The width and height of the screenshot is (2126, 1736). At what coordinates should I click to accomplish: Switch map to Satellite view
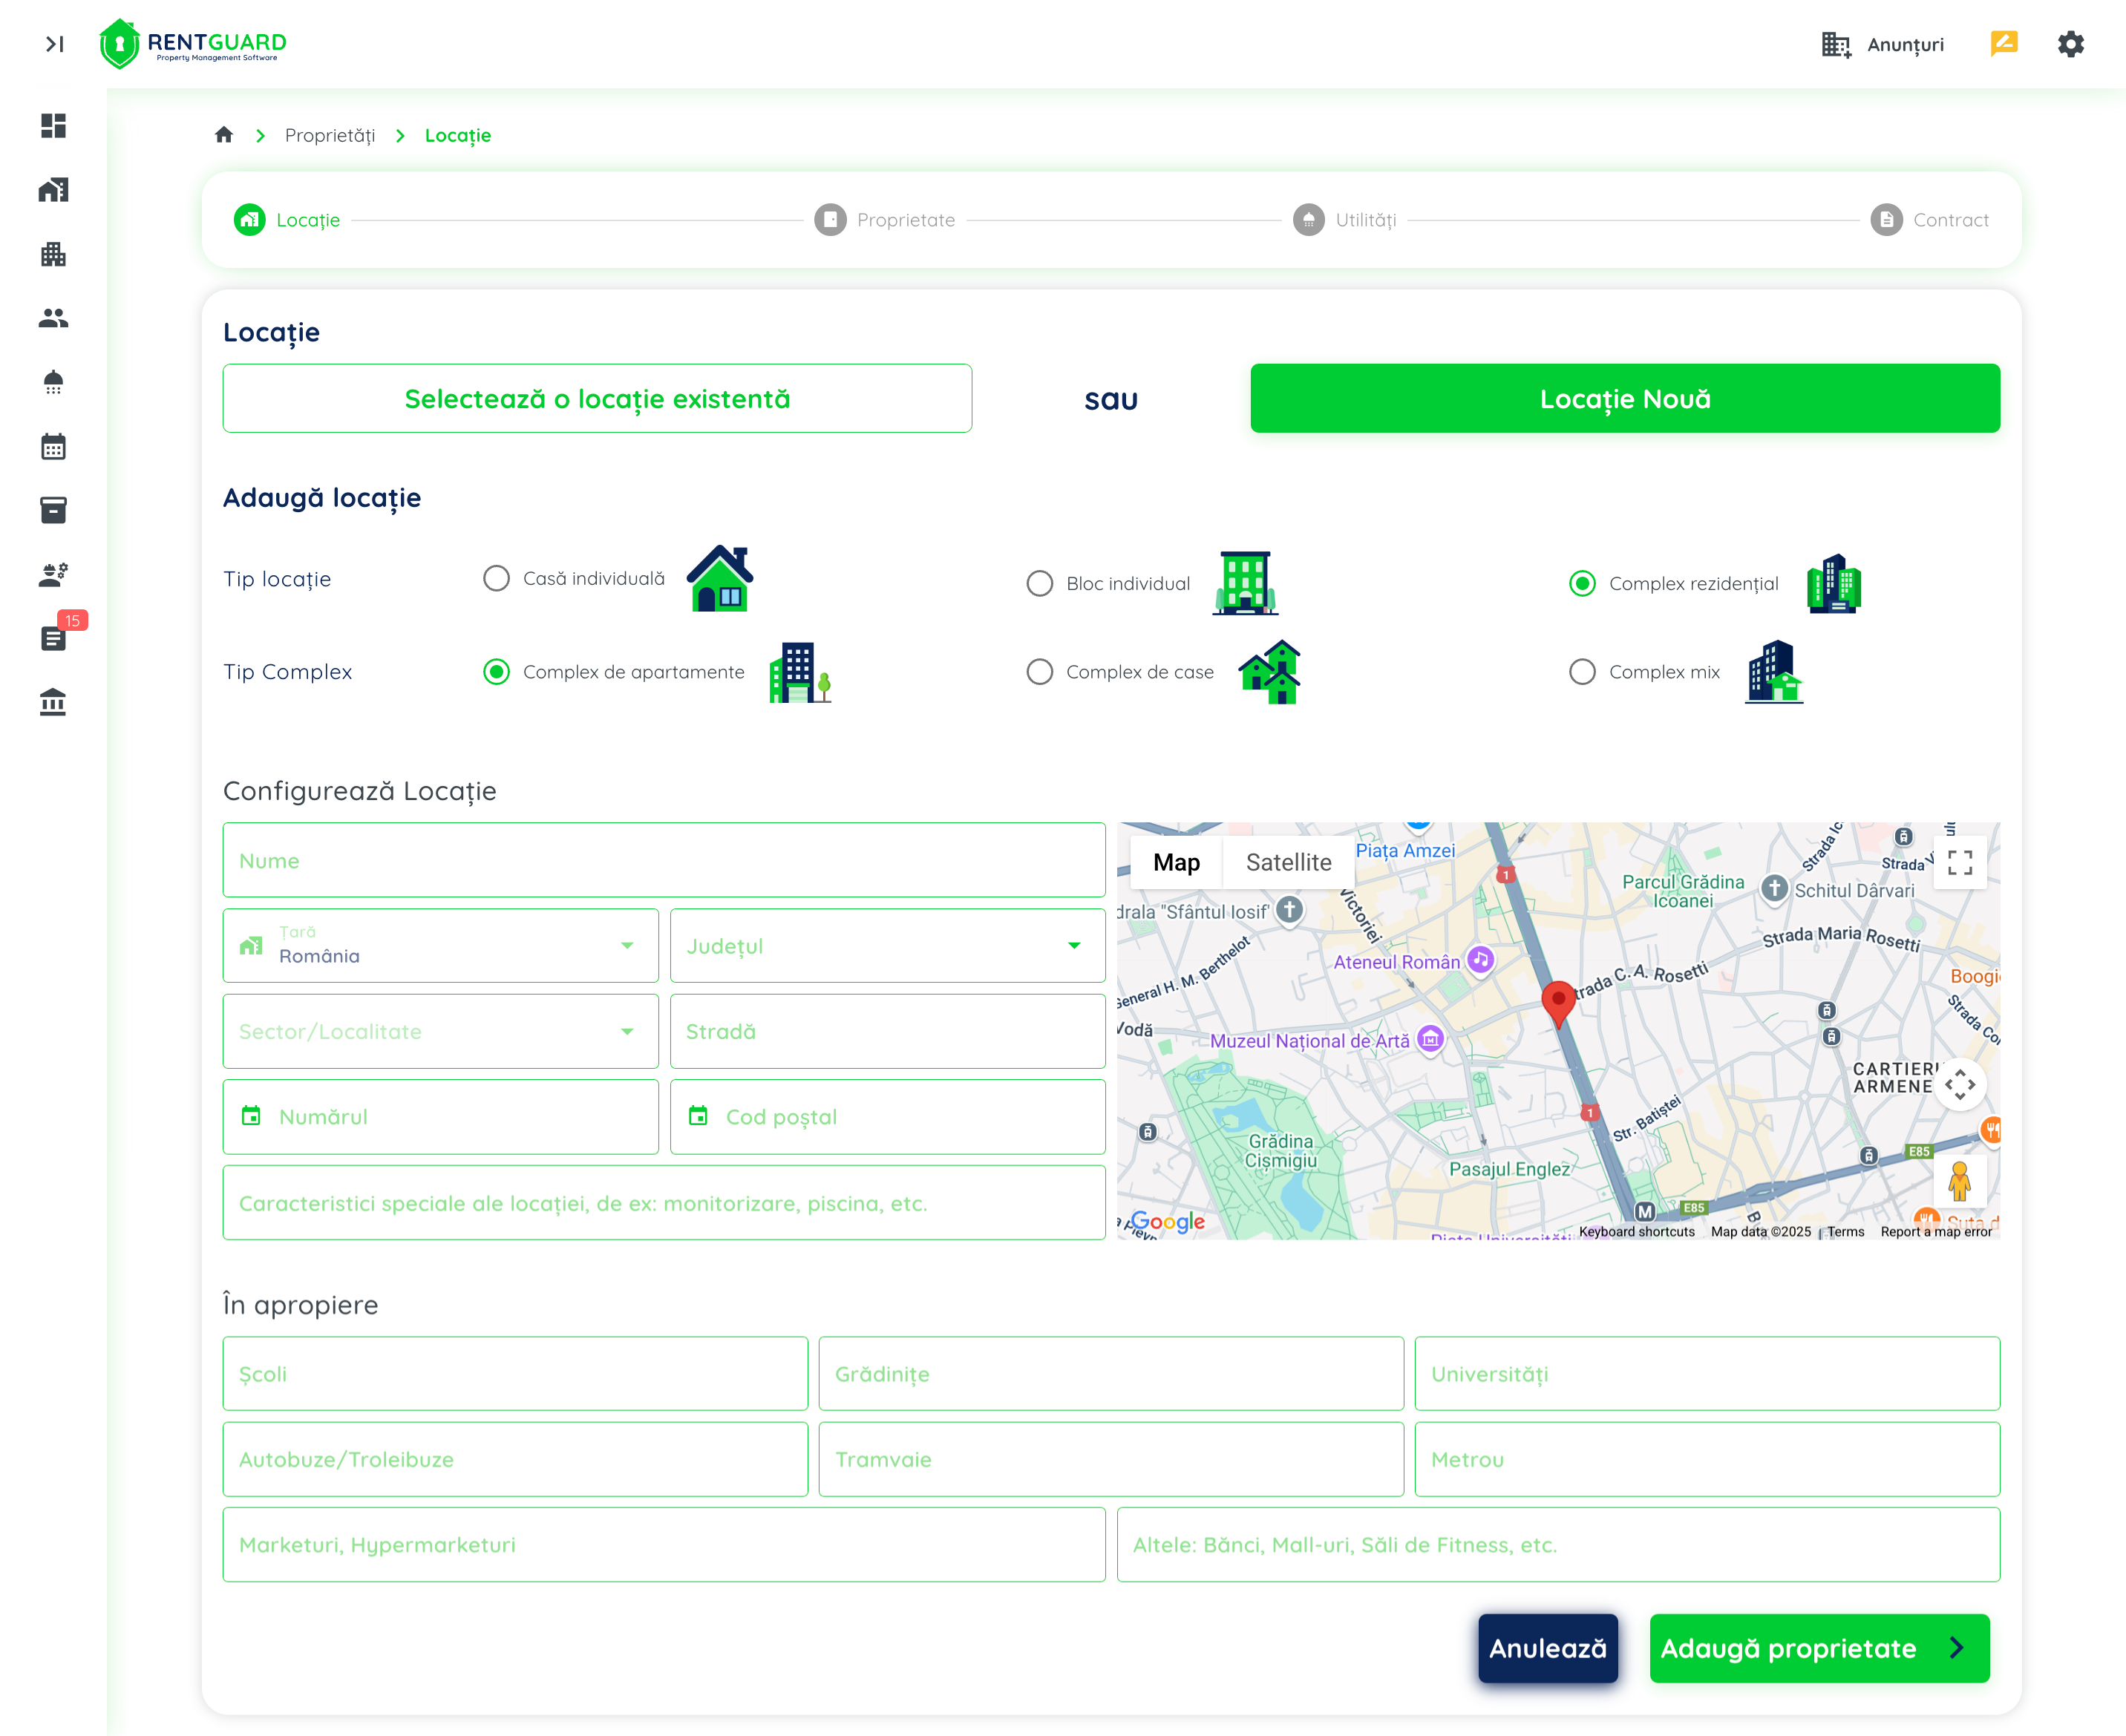[1288, 862]
